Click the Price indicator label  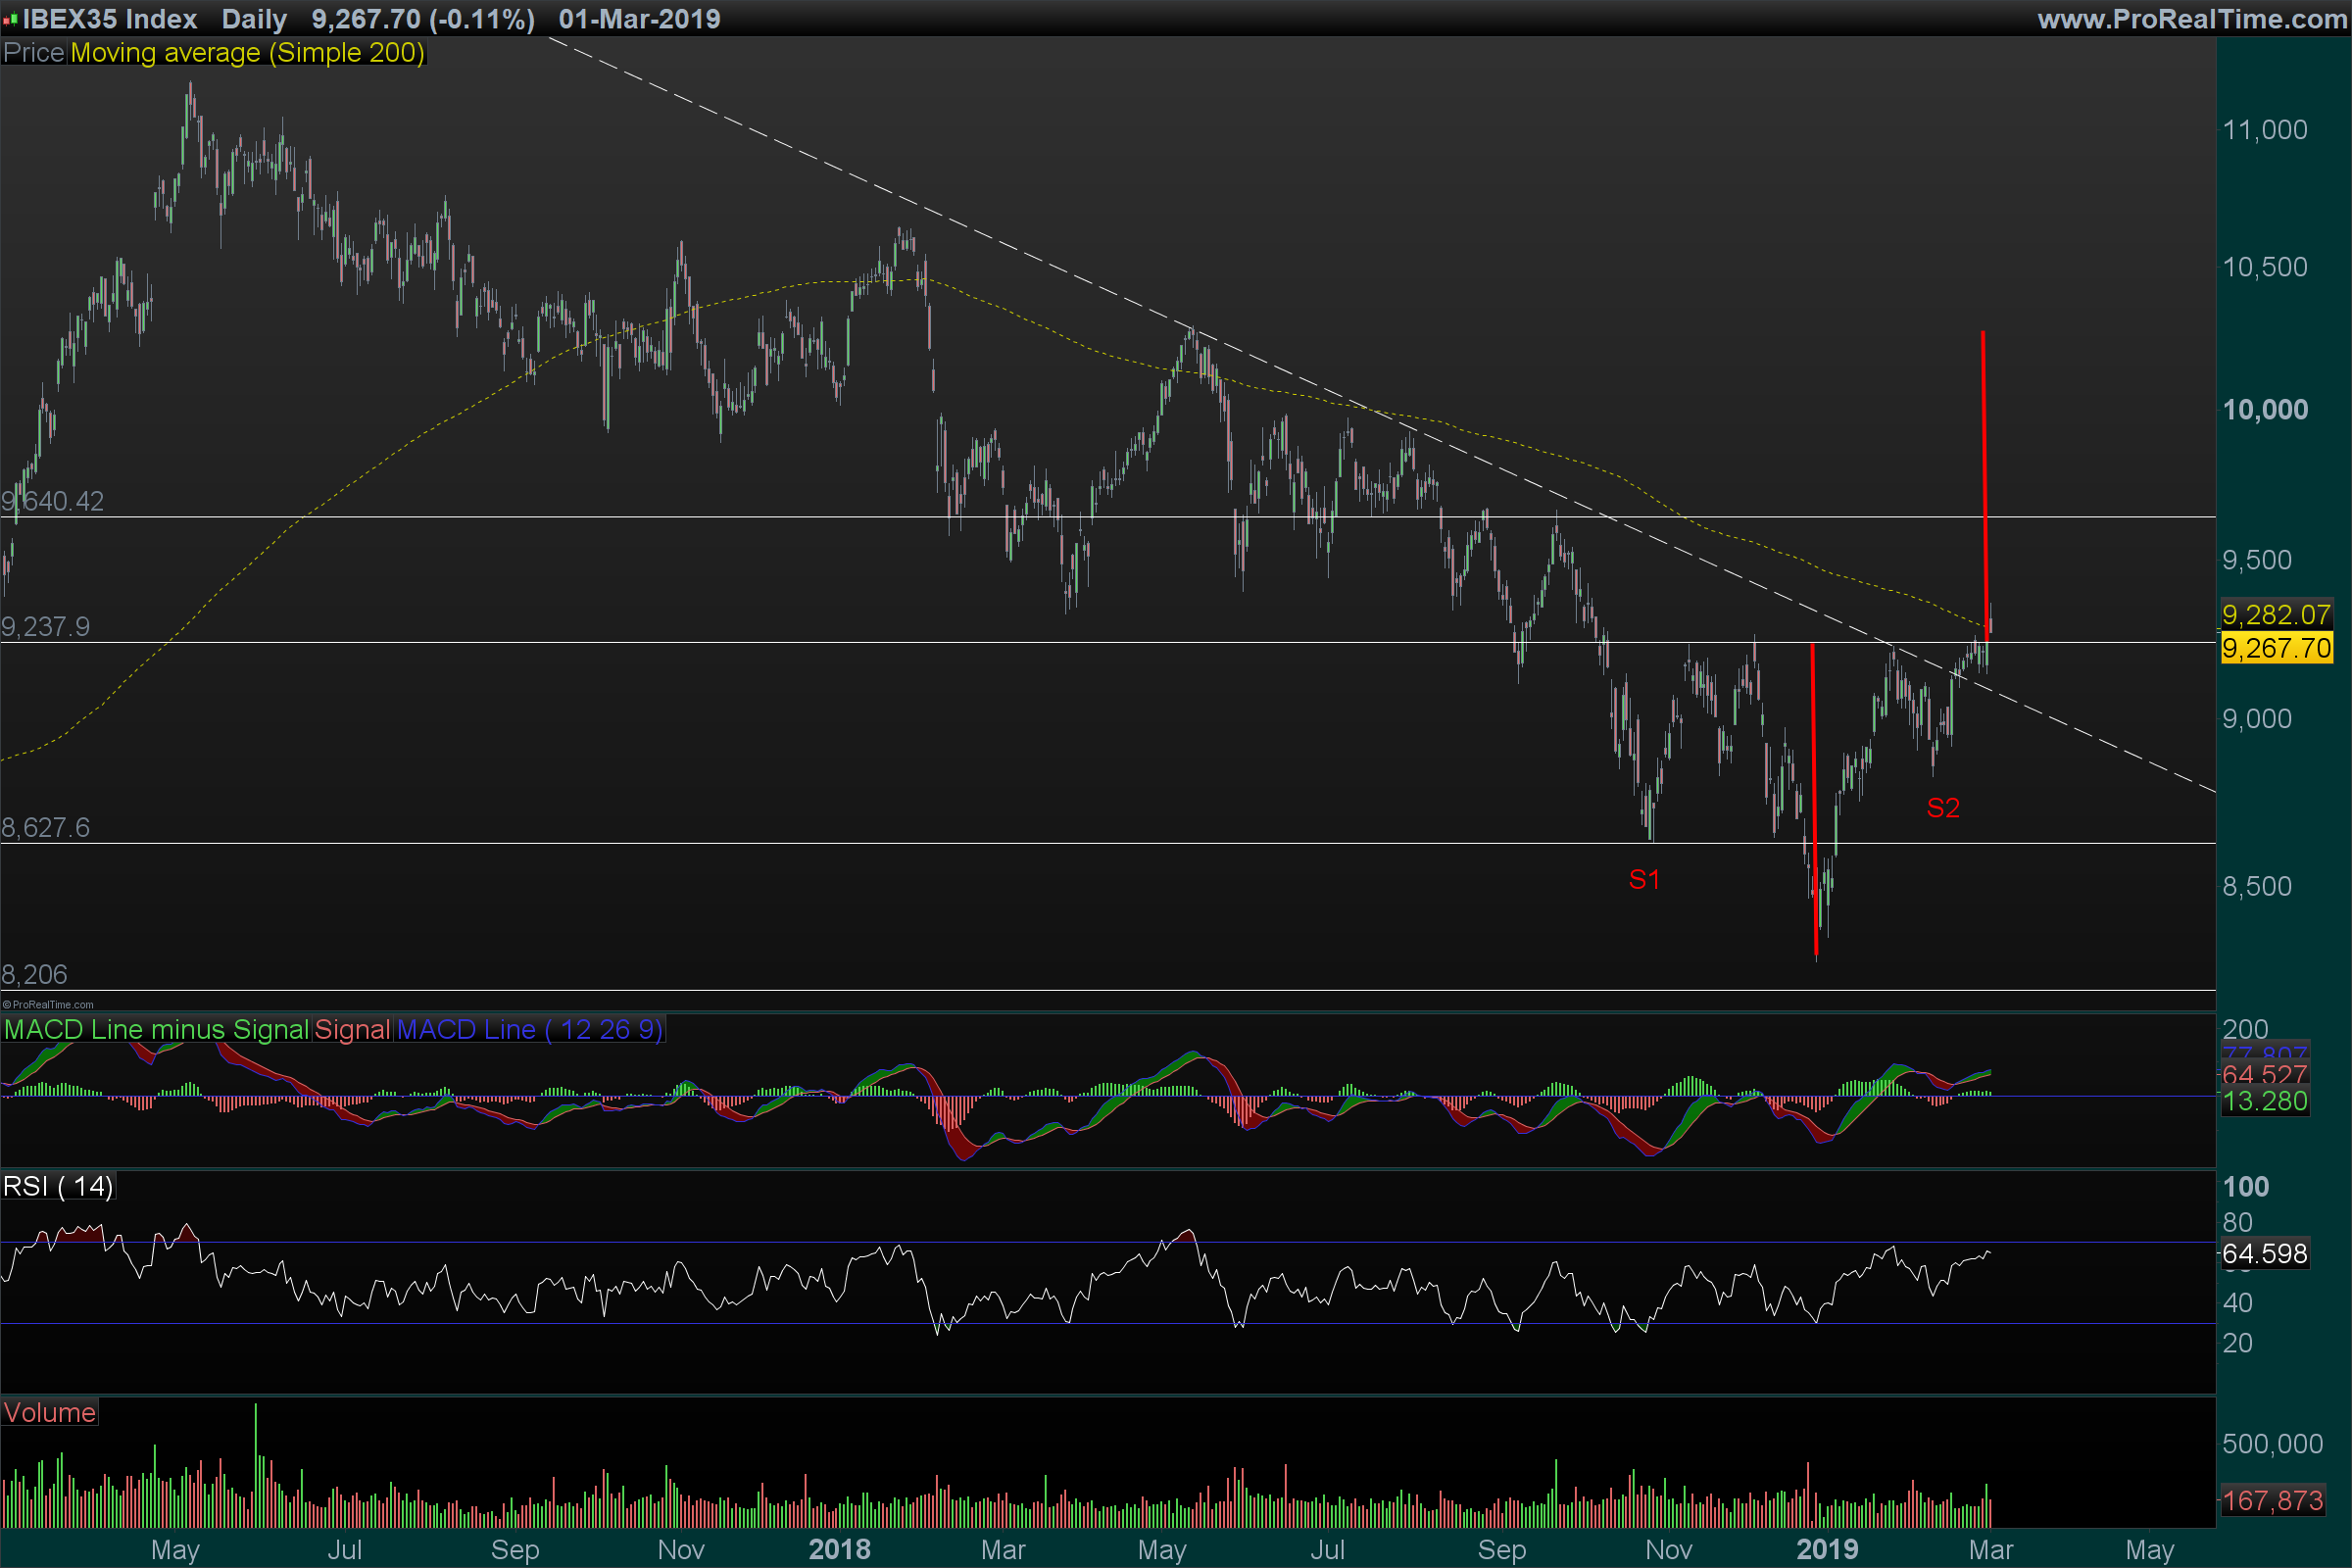click(x=33, y=53)
